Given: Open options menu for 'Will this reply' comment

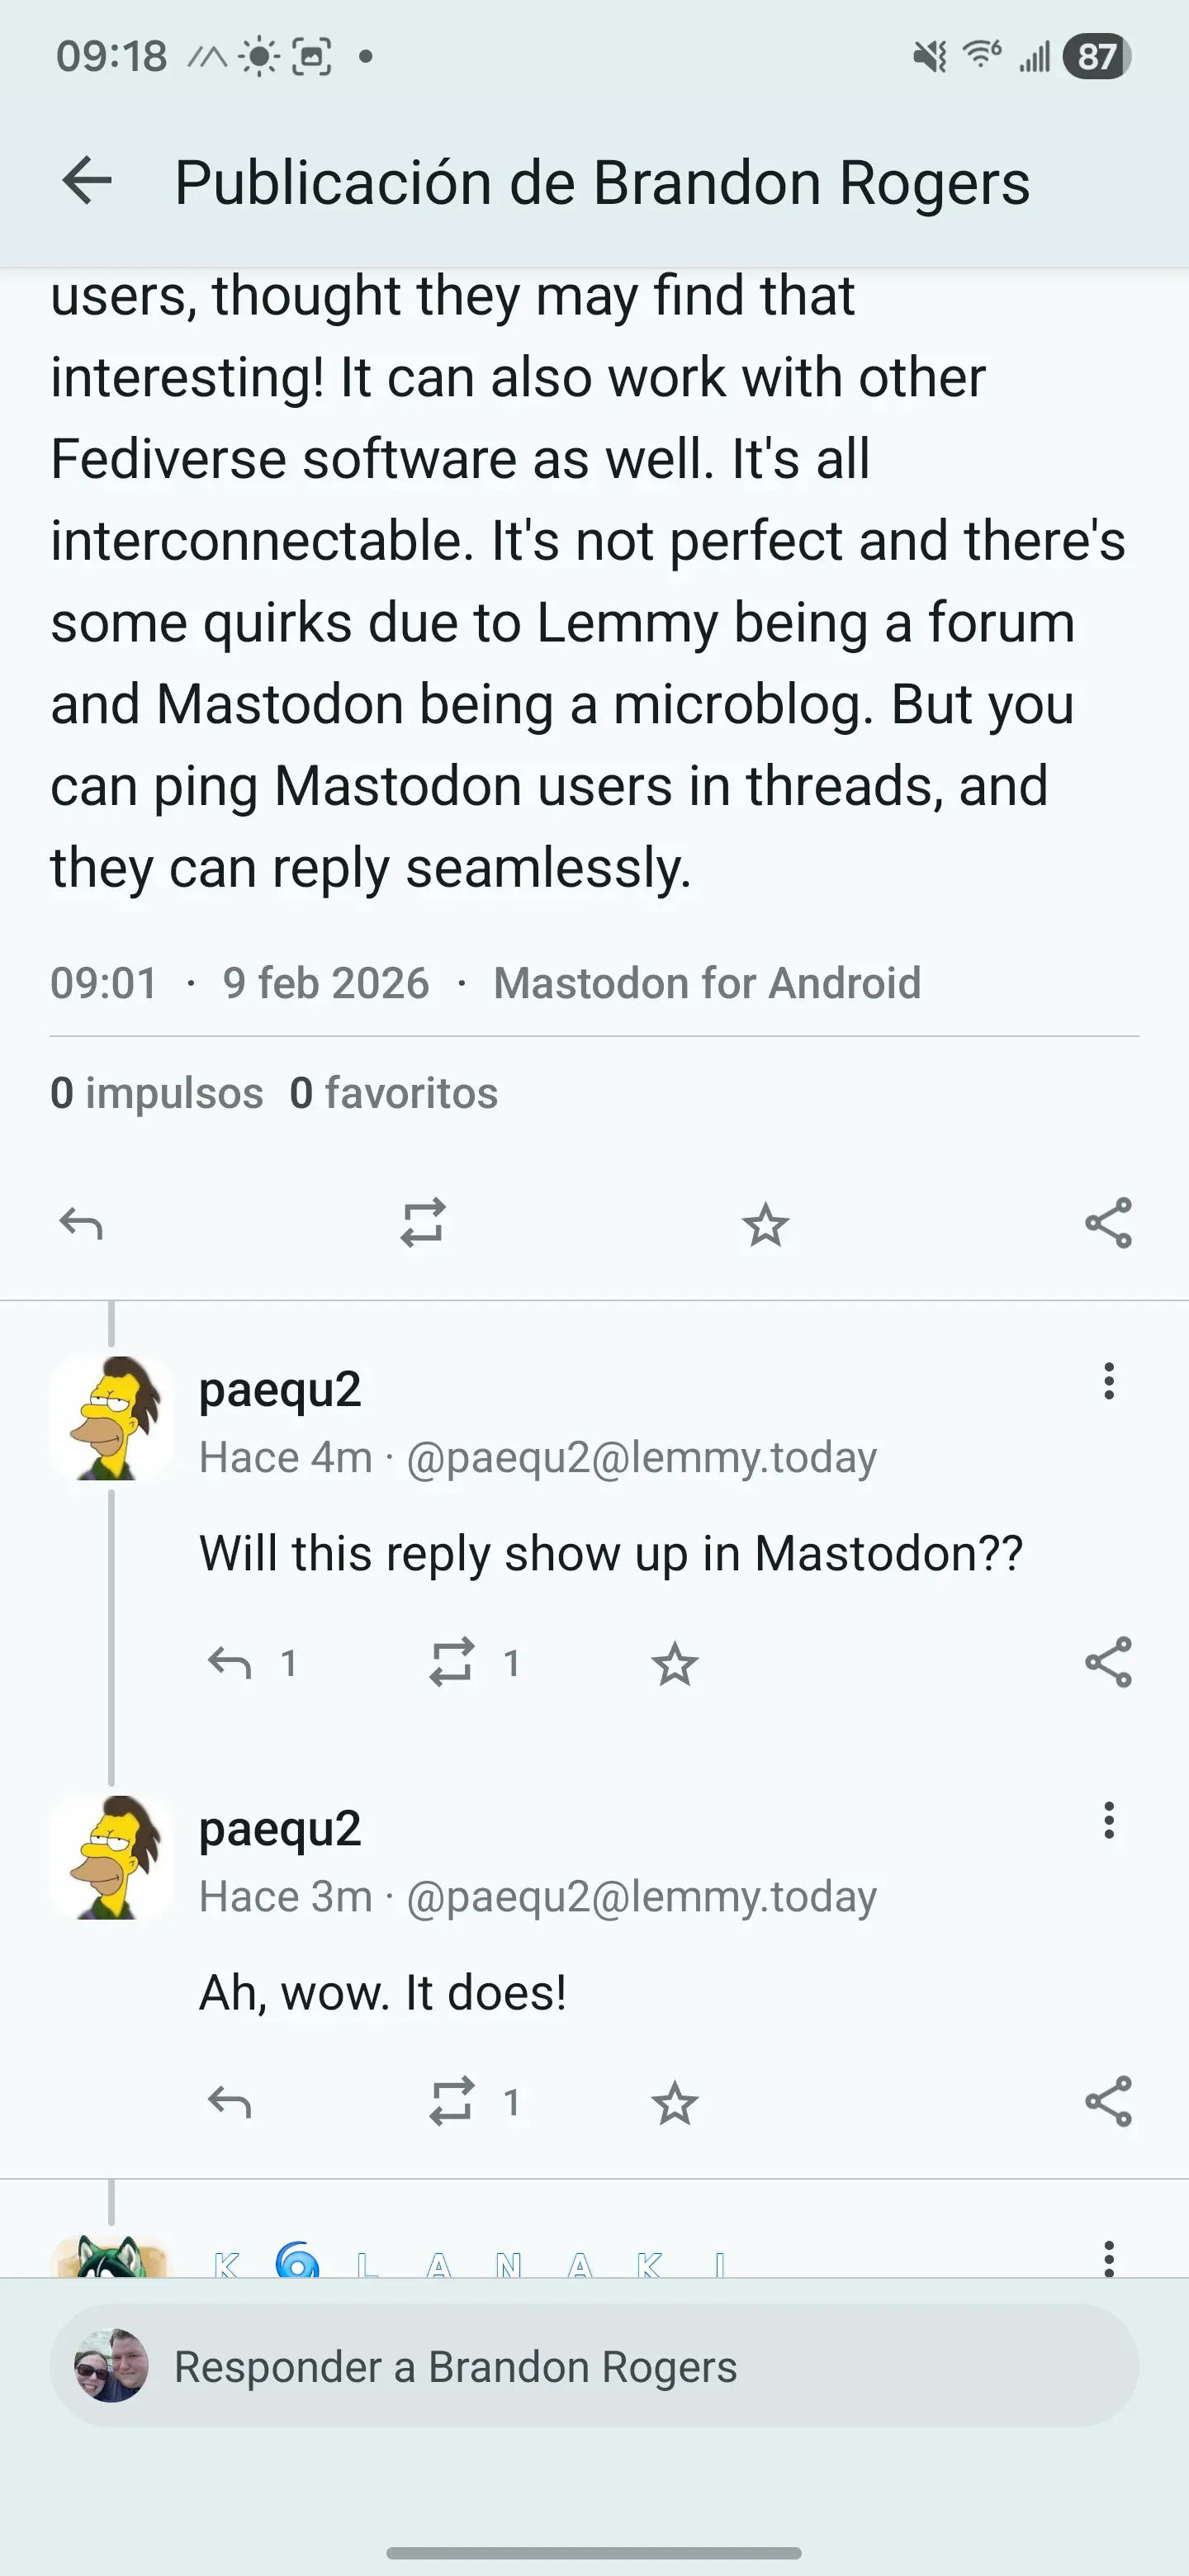Looking at the screenshot, I should (x=1108, y=1381).
